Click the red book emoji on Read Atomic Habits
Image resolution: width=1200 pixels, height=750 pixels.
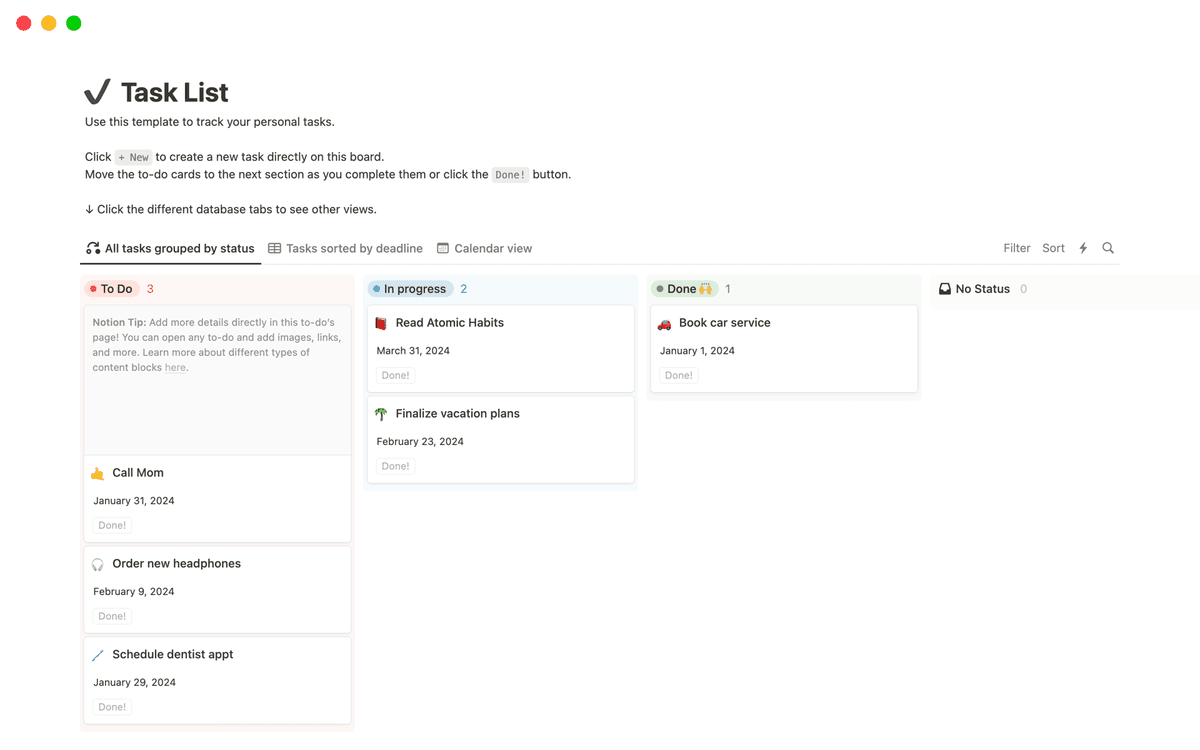381,322
